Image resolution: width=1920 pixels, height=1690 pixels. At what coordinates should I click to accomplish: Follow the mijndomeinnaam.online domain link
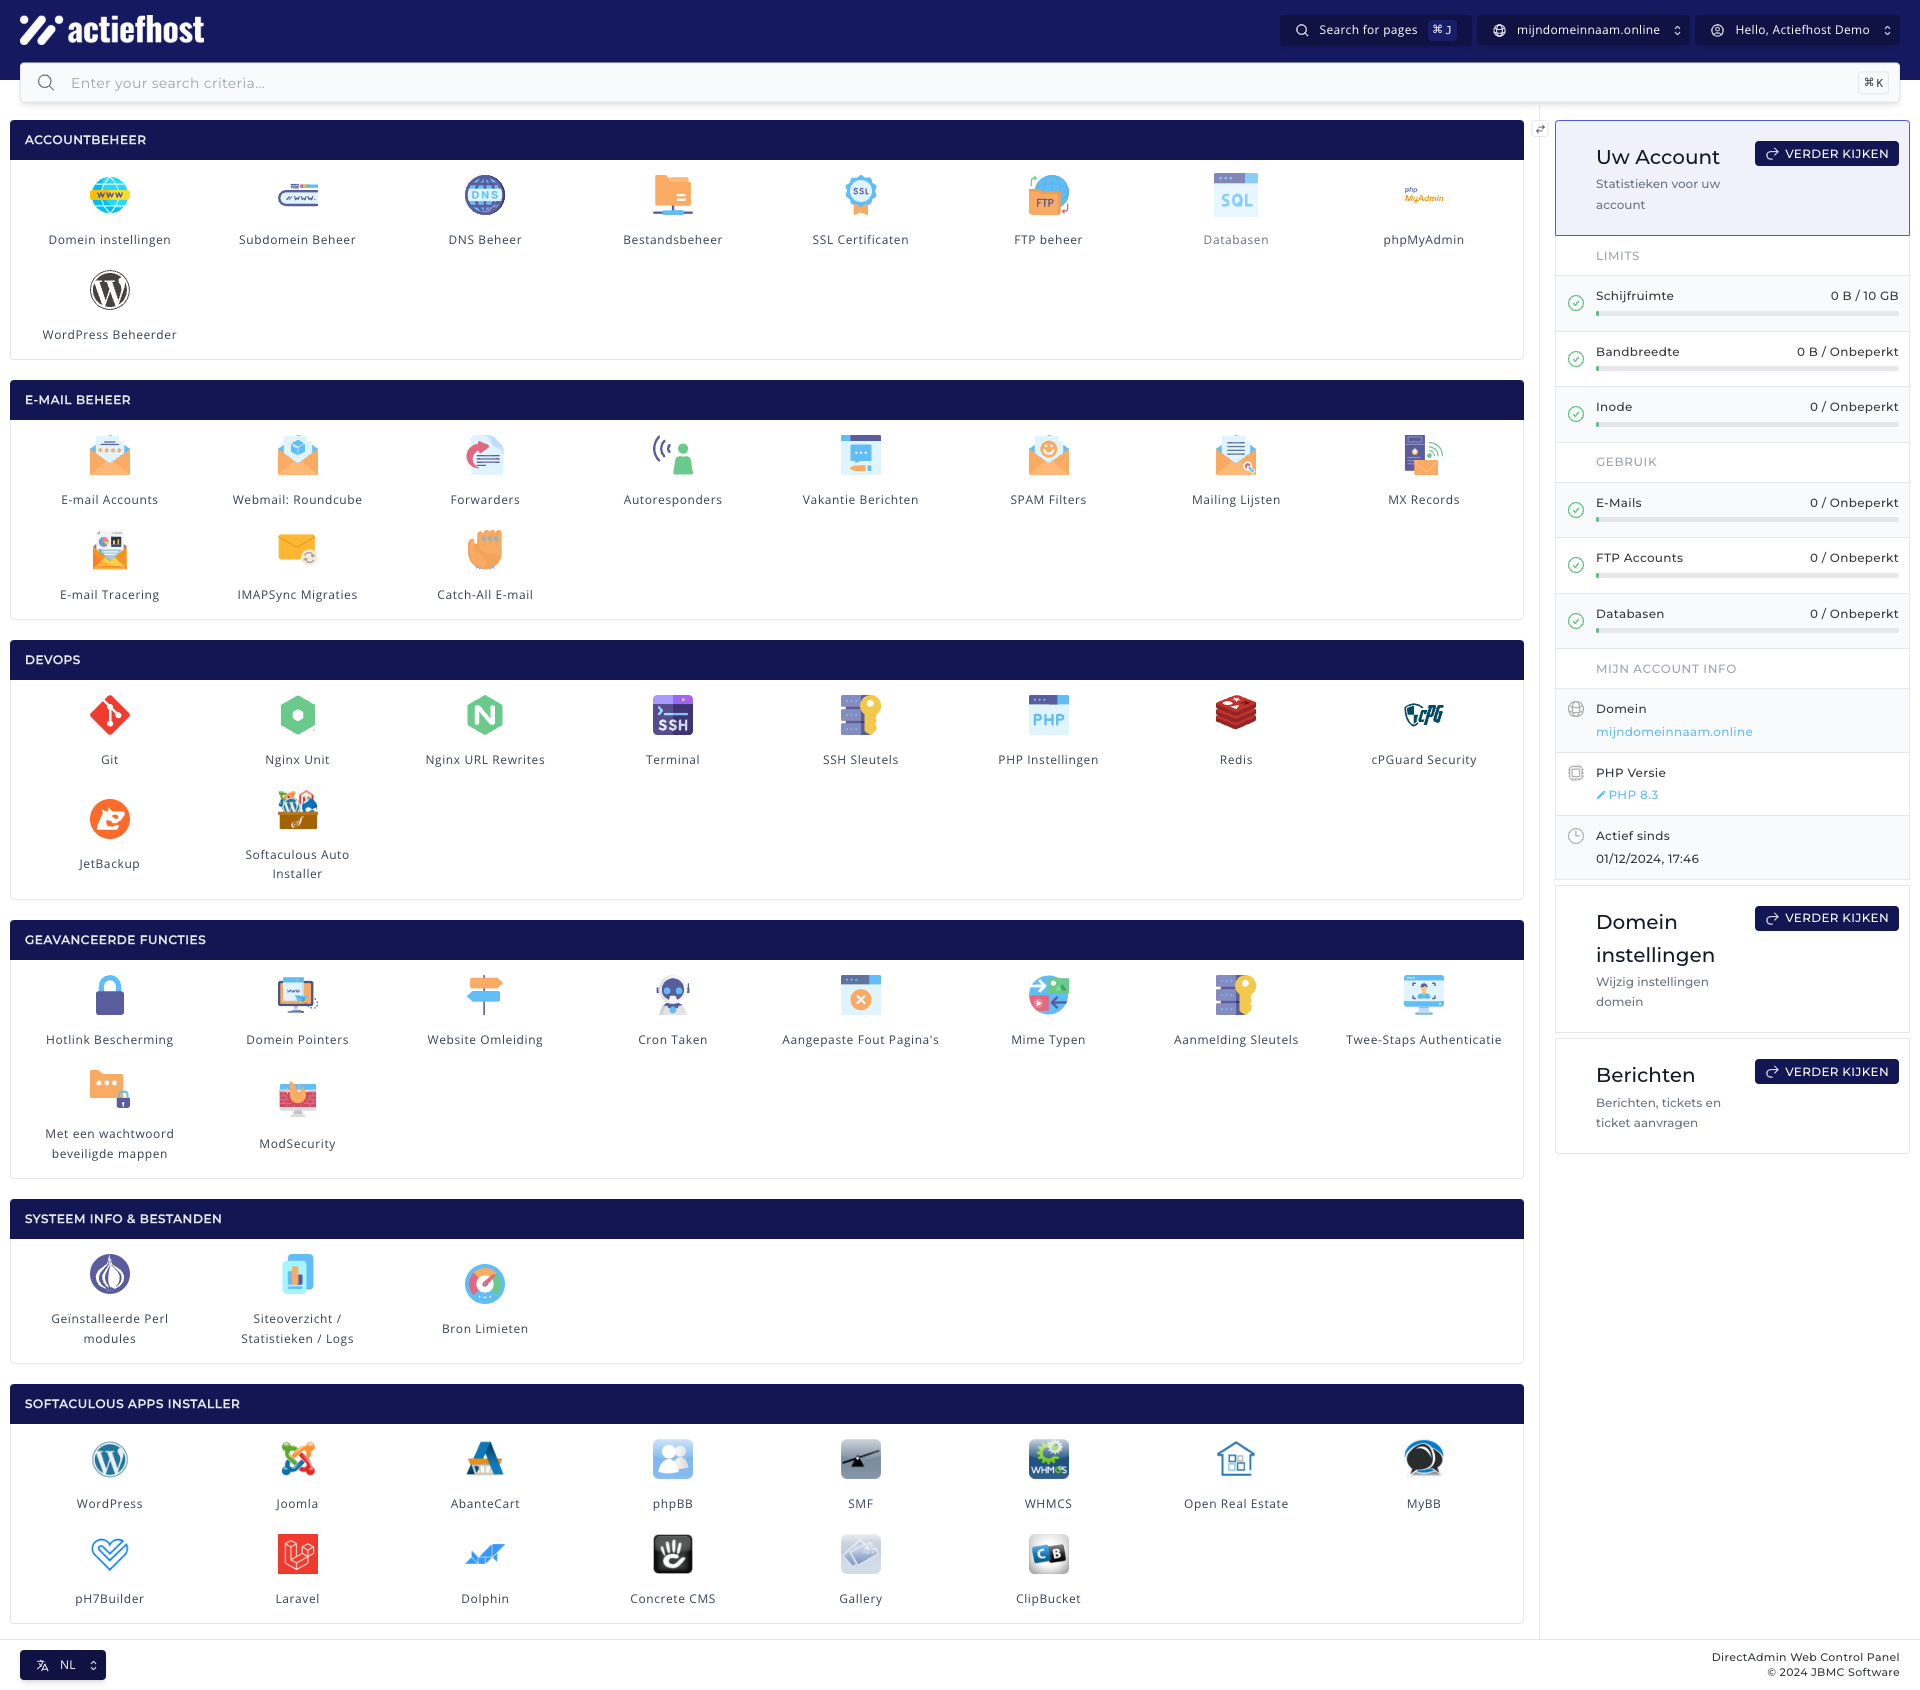tap(1674, 732)
